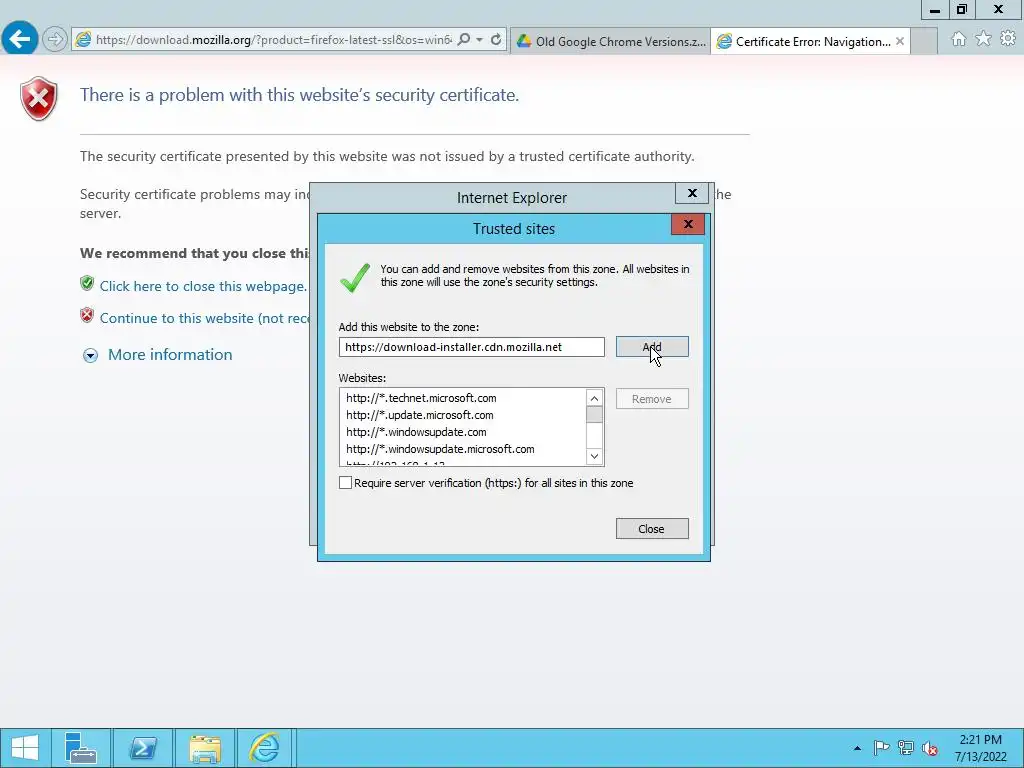This screenshot has height=768, width=1024.
Task: Go back with the browser Back arrow
Action: pos(20,39)
